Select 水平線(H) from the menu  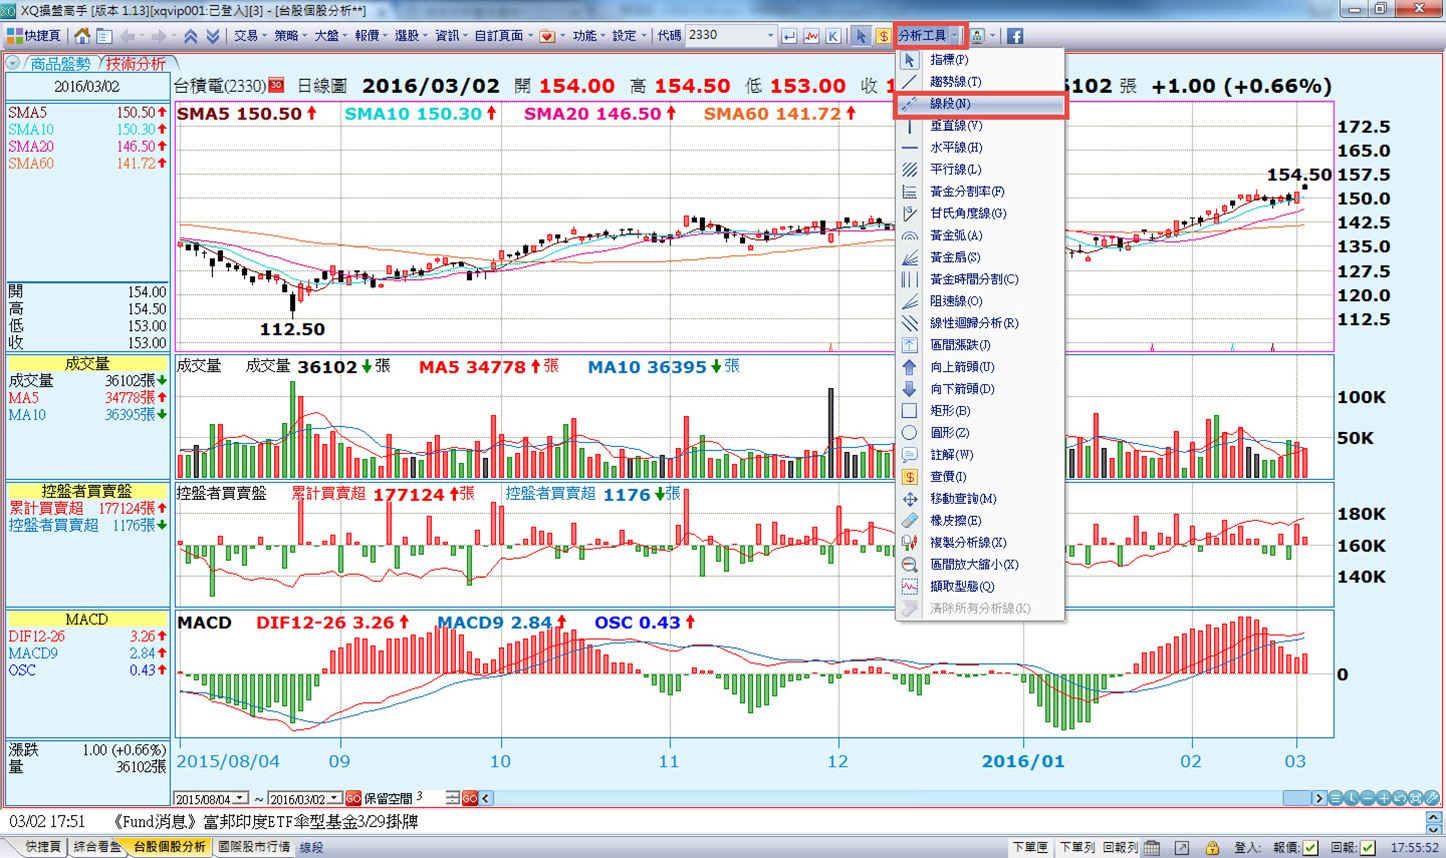980,148
